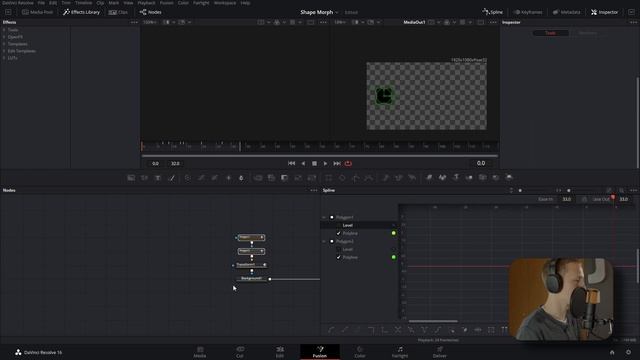Toggle loop playback button
640x360 pixels.
[x=348, y=163]
